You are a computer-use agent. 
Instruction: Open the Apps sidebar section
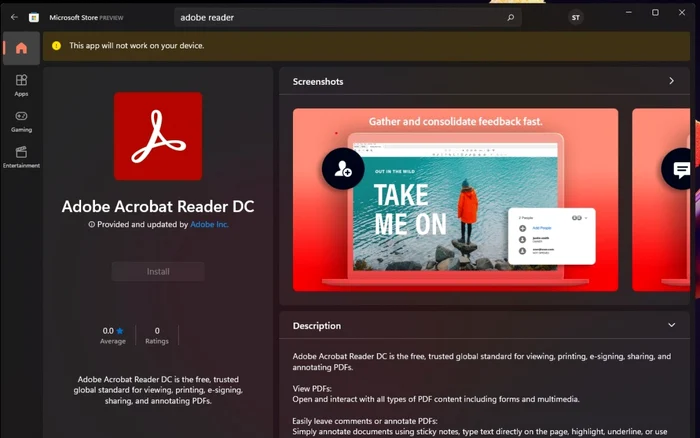click(x=21, y=85)
